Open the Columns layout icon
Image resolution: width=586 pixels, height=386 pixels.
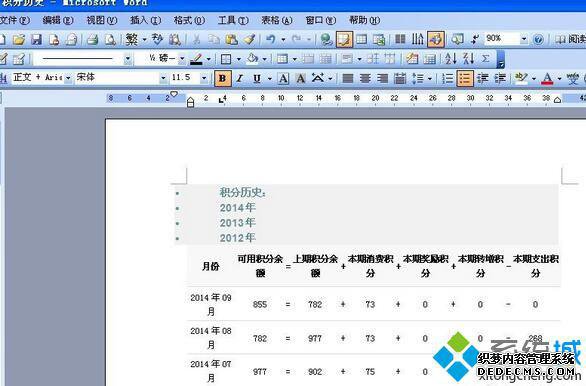[400, 39]
